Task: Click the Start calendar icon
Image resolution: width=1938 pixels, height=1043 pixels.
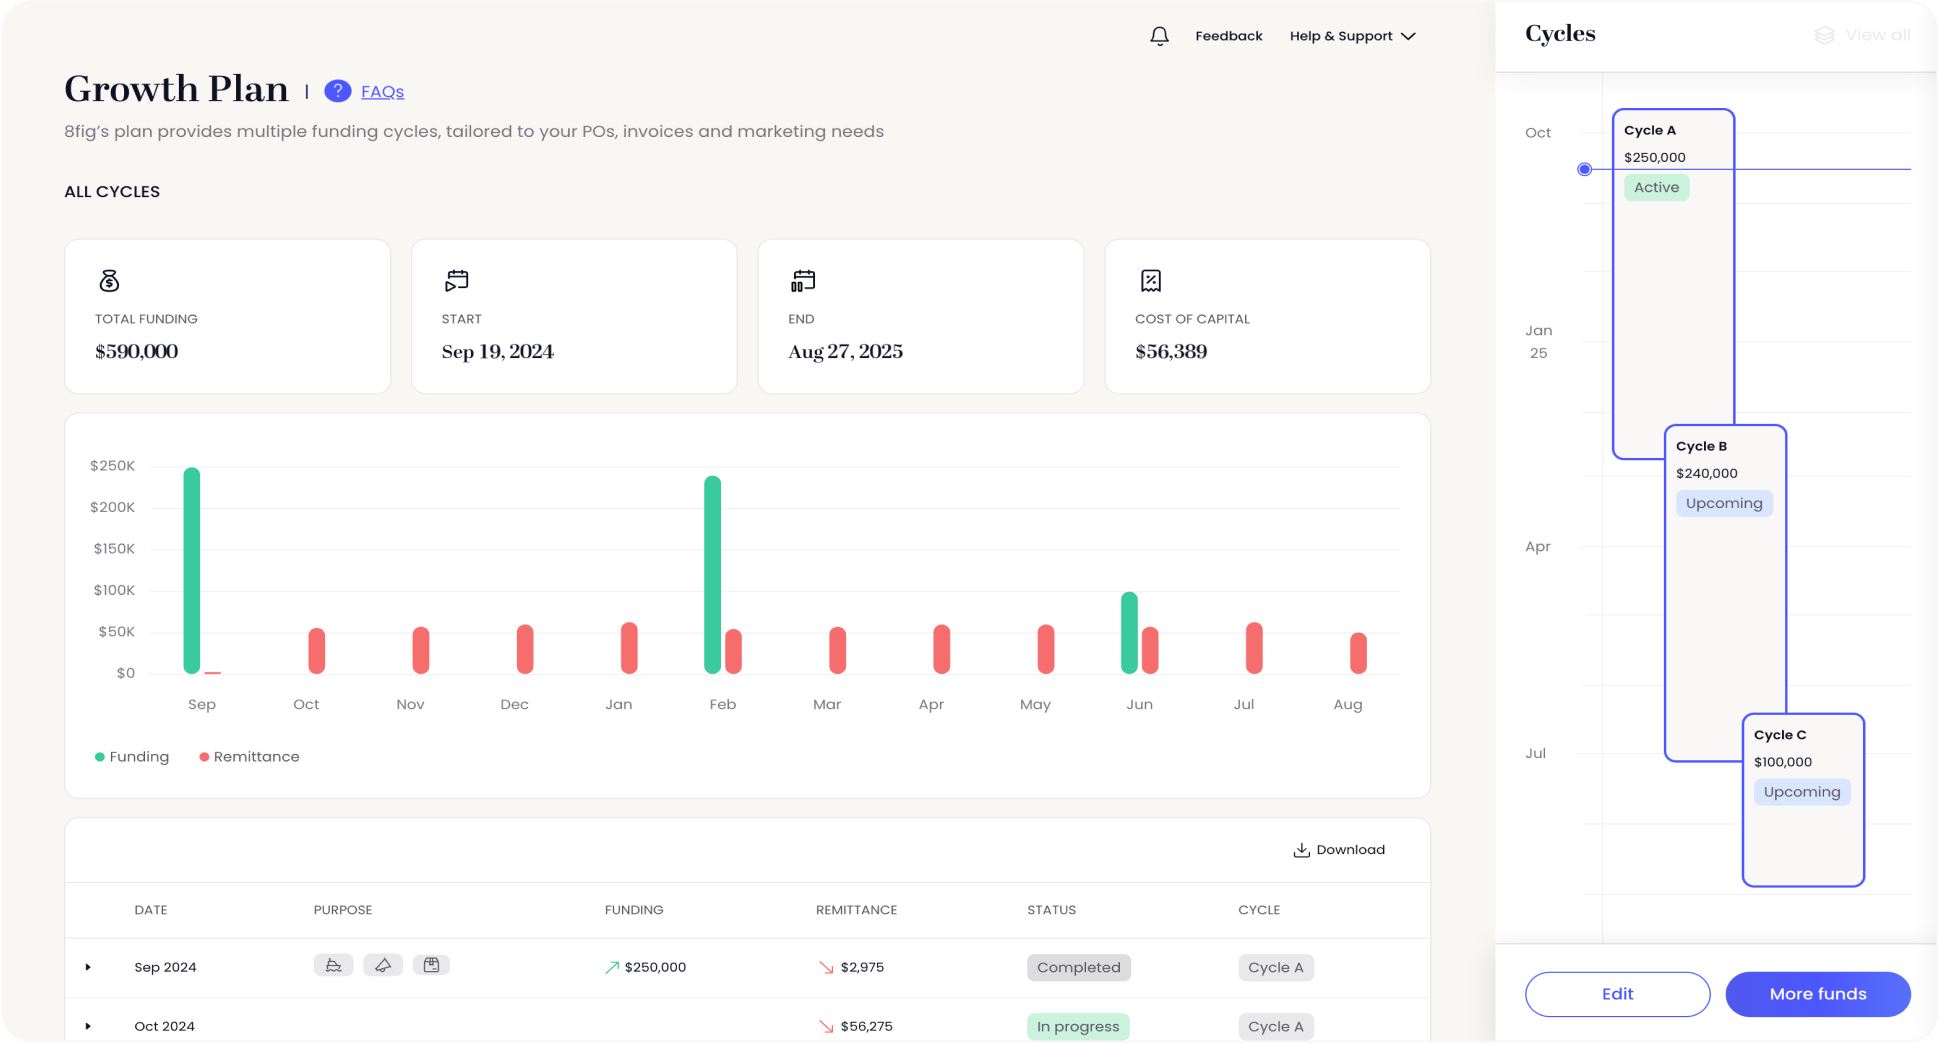Action: pos(456,281)
